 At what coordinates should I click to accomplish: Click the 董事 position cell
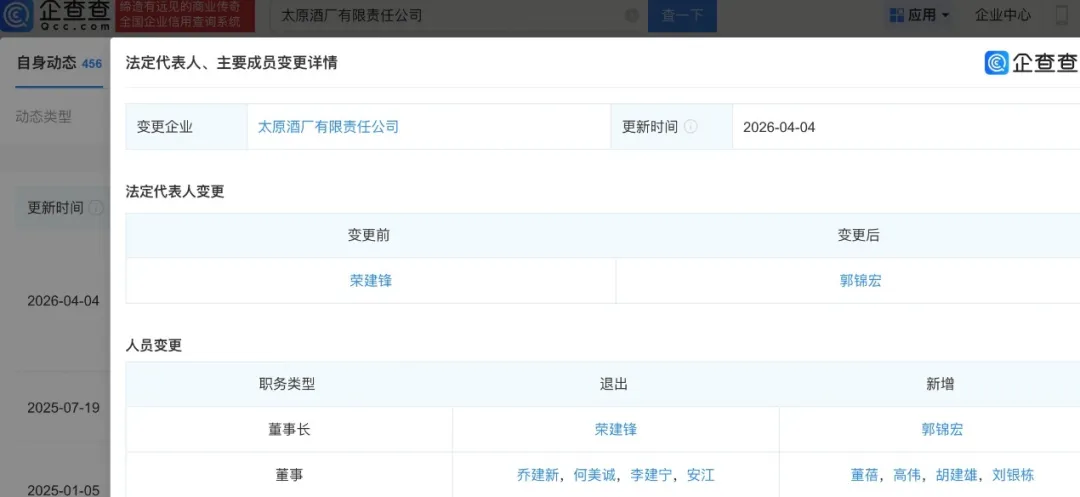point(289,475)
